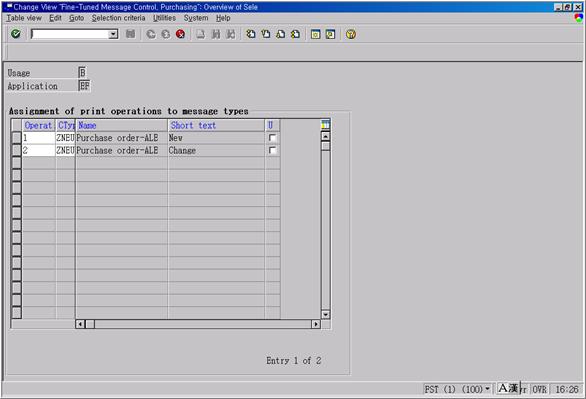Click table vertical scrollbar down arrow
586x399 pixels.
[x=326, y=315]
